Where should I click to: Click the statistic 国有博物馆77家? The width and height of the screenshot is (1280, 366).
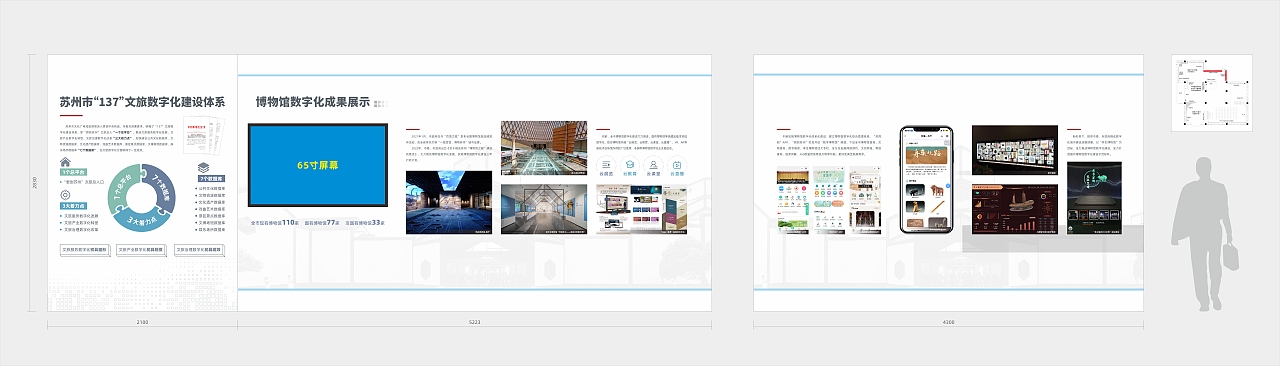pos(323,223)
